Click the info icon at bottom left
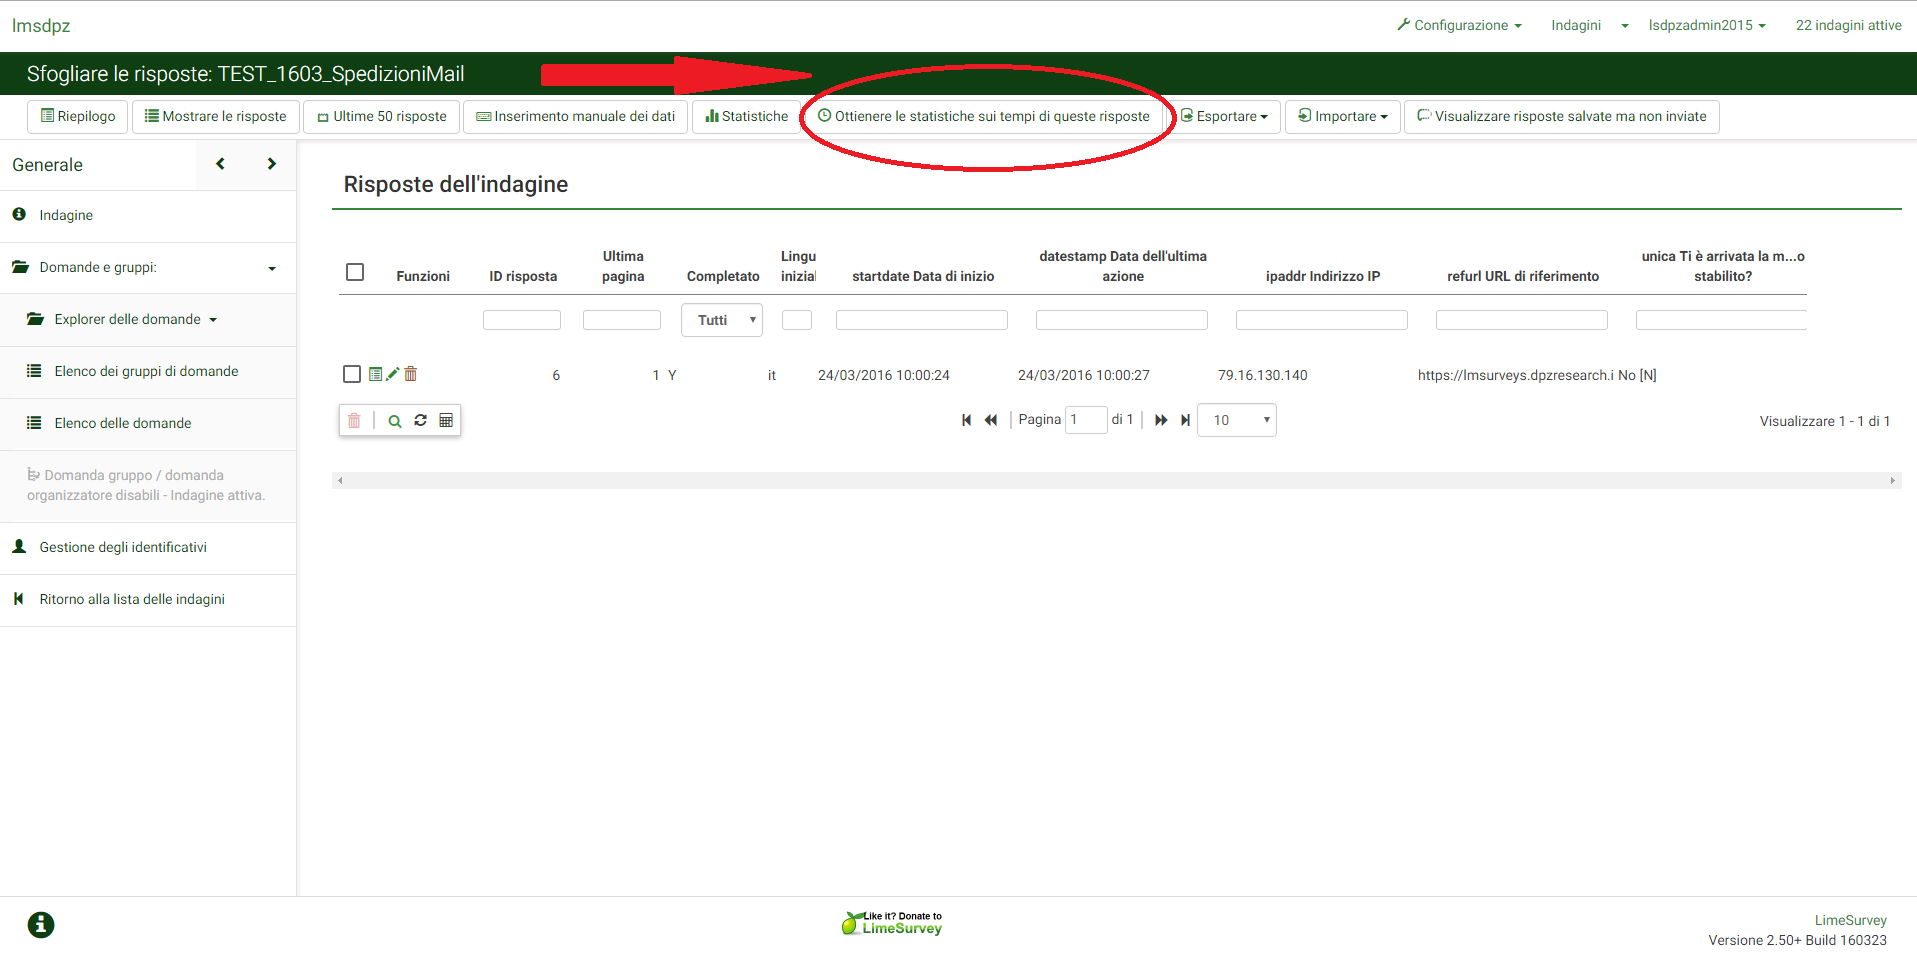The image size is (1917, 953). pos(41,925)
